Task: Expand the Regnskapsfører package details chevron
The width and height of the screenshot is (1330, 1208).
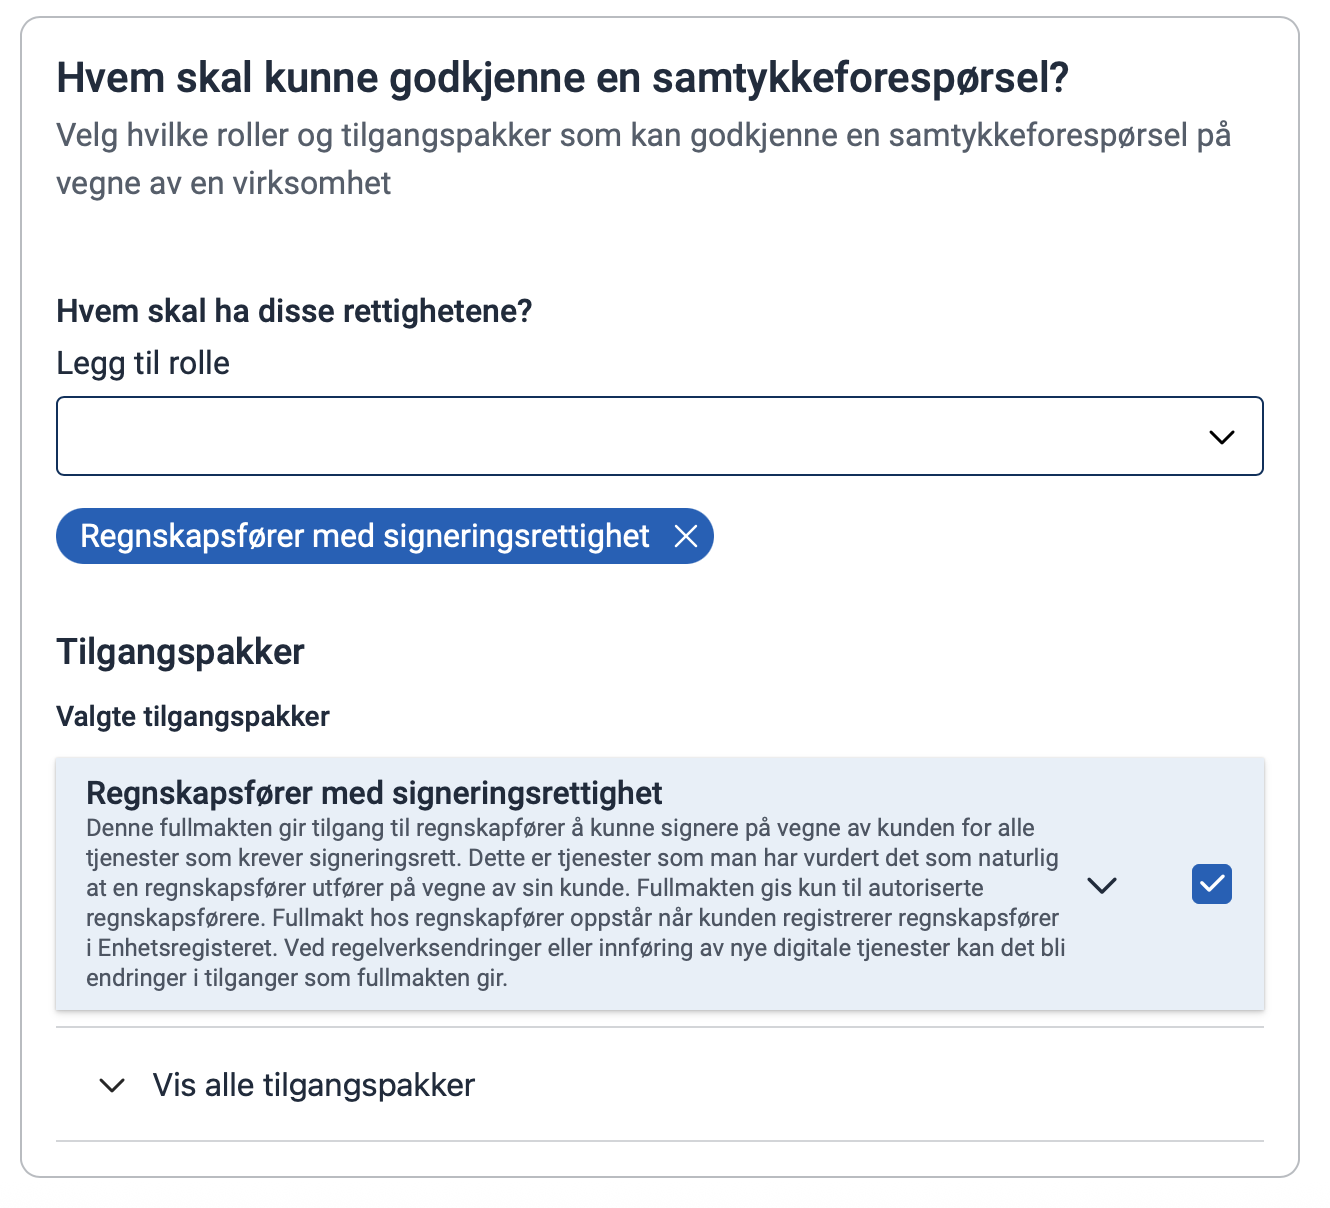Action: [x=1101, y=885]
